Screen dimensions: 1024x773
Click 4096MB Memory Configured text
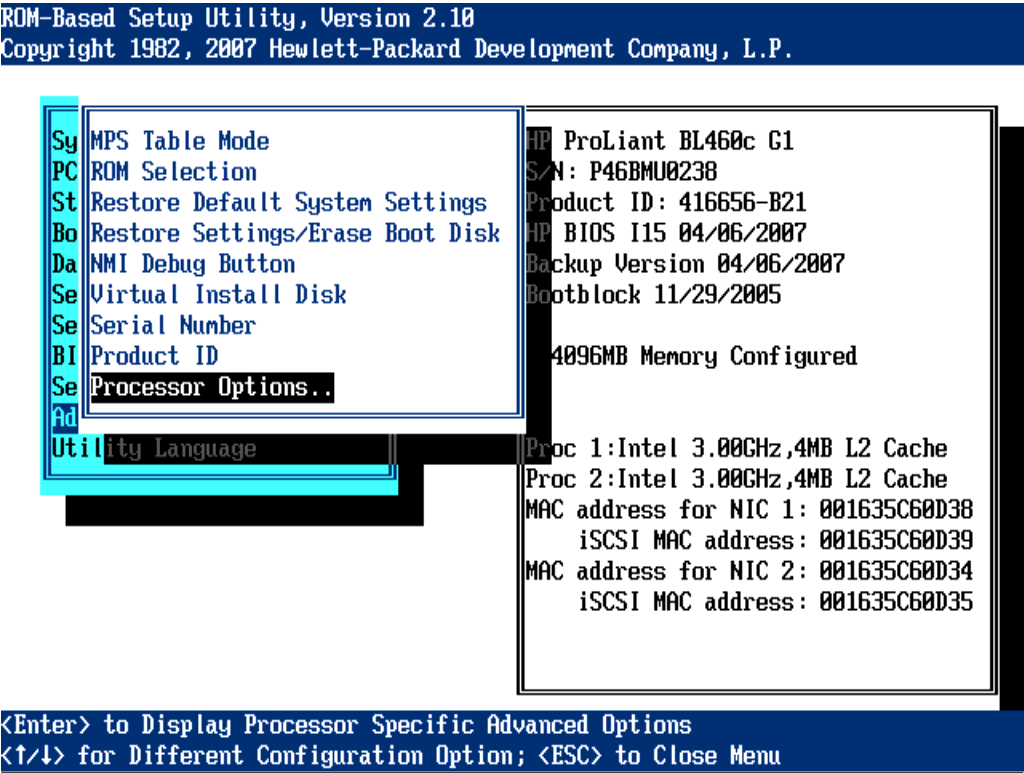pyautogui.click(x=704, y=356)
